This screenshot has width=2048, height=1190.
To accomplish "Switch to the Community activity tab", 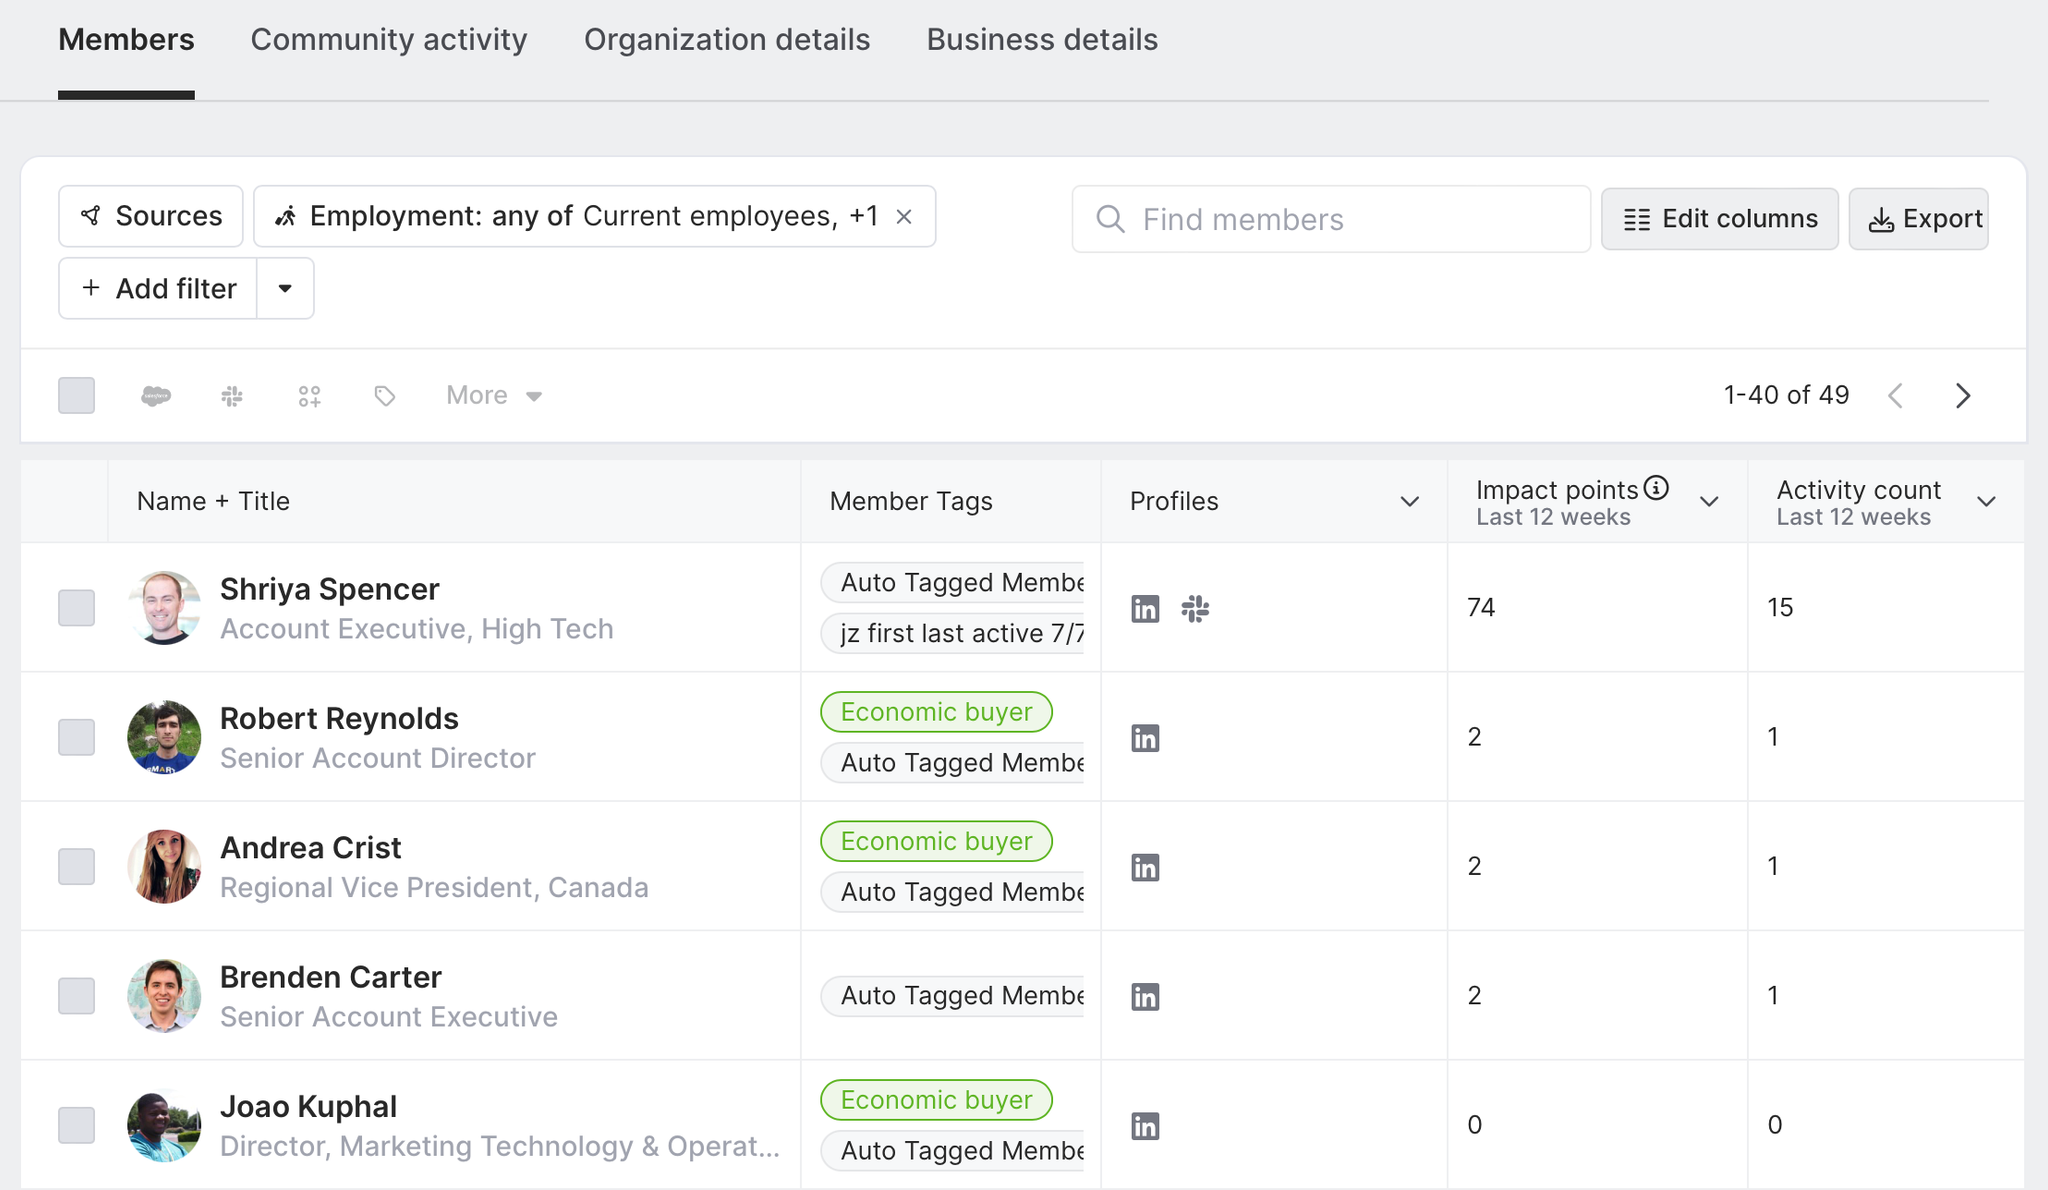I will point(389,40).
